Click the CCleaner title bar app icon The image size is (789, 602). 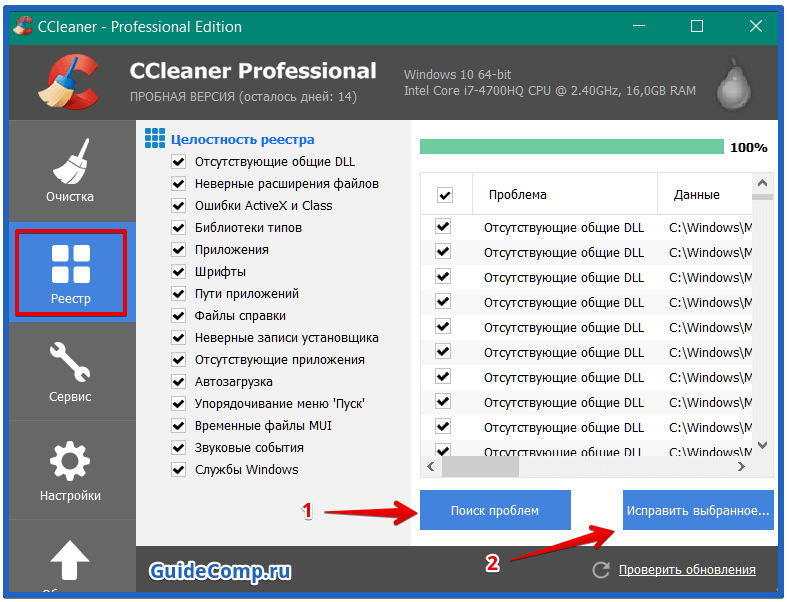23,26
